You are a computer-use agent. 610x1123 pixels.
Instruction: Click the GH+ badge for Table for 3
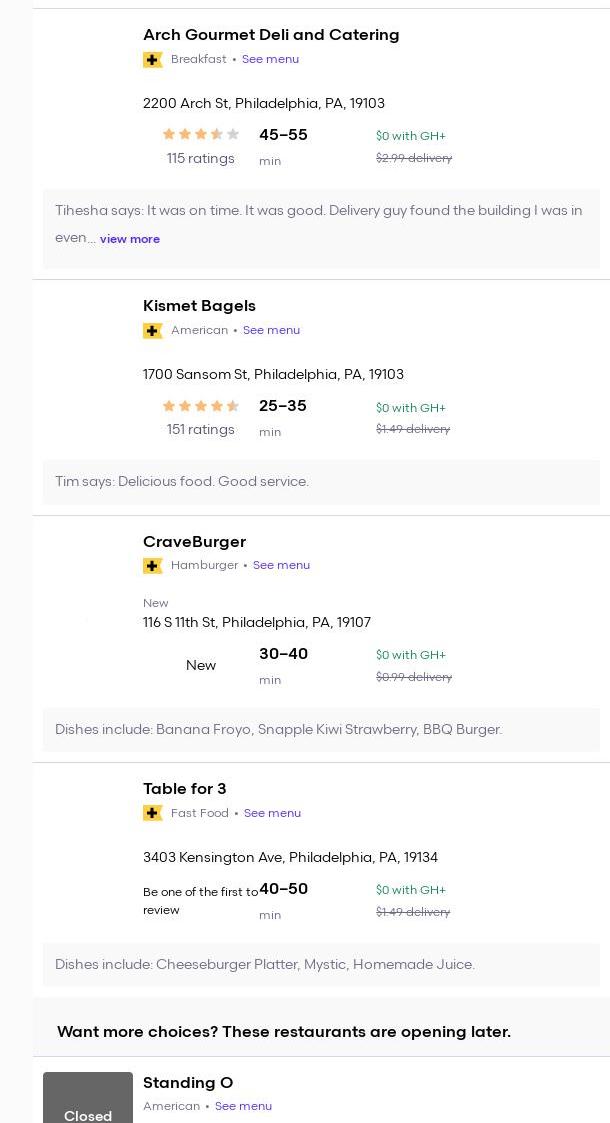tap(153, 814)
